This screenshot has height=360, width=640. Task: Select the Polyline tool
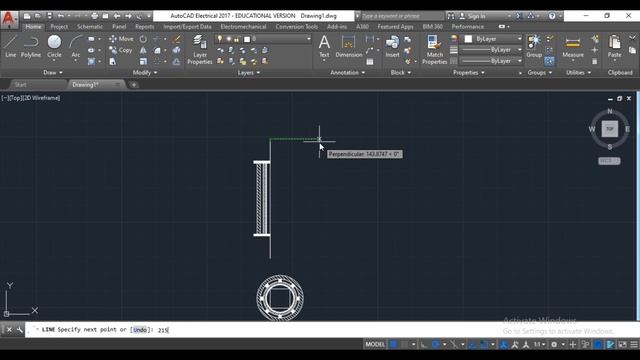click(x=31, y=47)
